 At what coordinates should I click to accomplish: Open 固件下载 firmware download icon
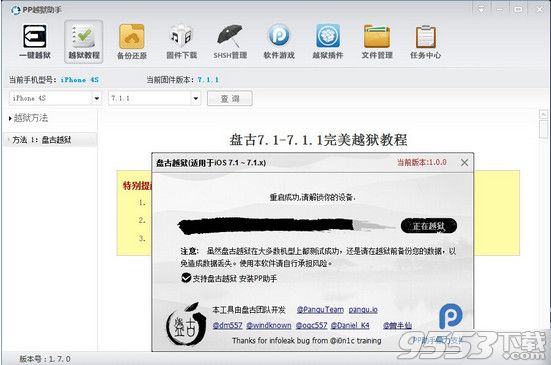click(x=181, y=41)
